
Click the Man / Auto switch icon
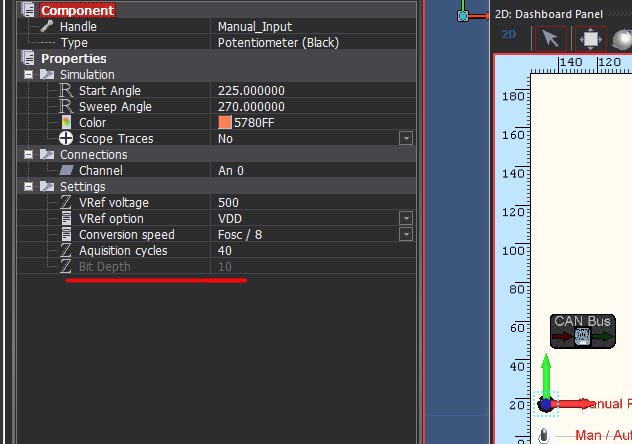point(544,436)
